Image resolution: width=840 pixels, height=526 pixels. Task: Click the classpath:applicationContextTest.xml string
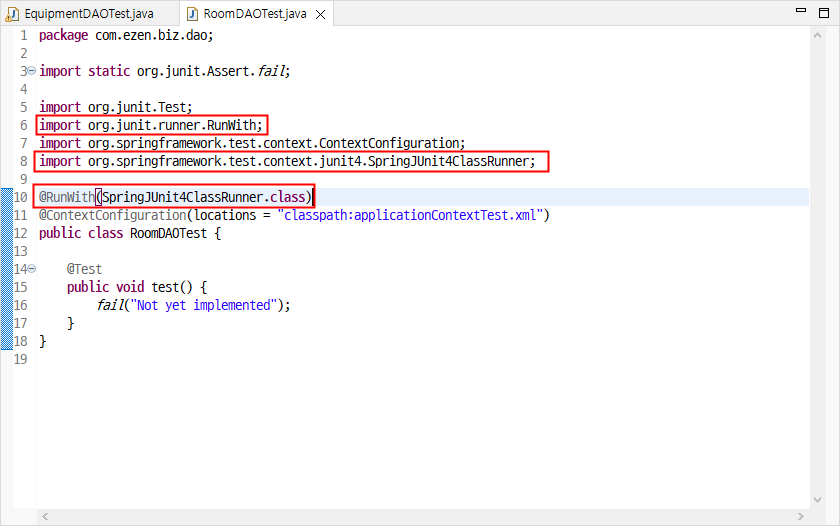pyautogui.click(x=410, y=215)
